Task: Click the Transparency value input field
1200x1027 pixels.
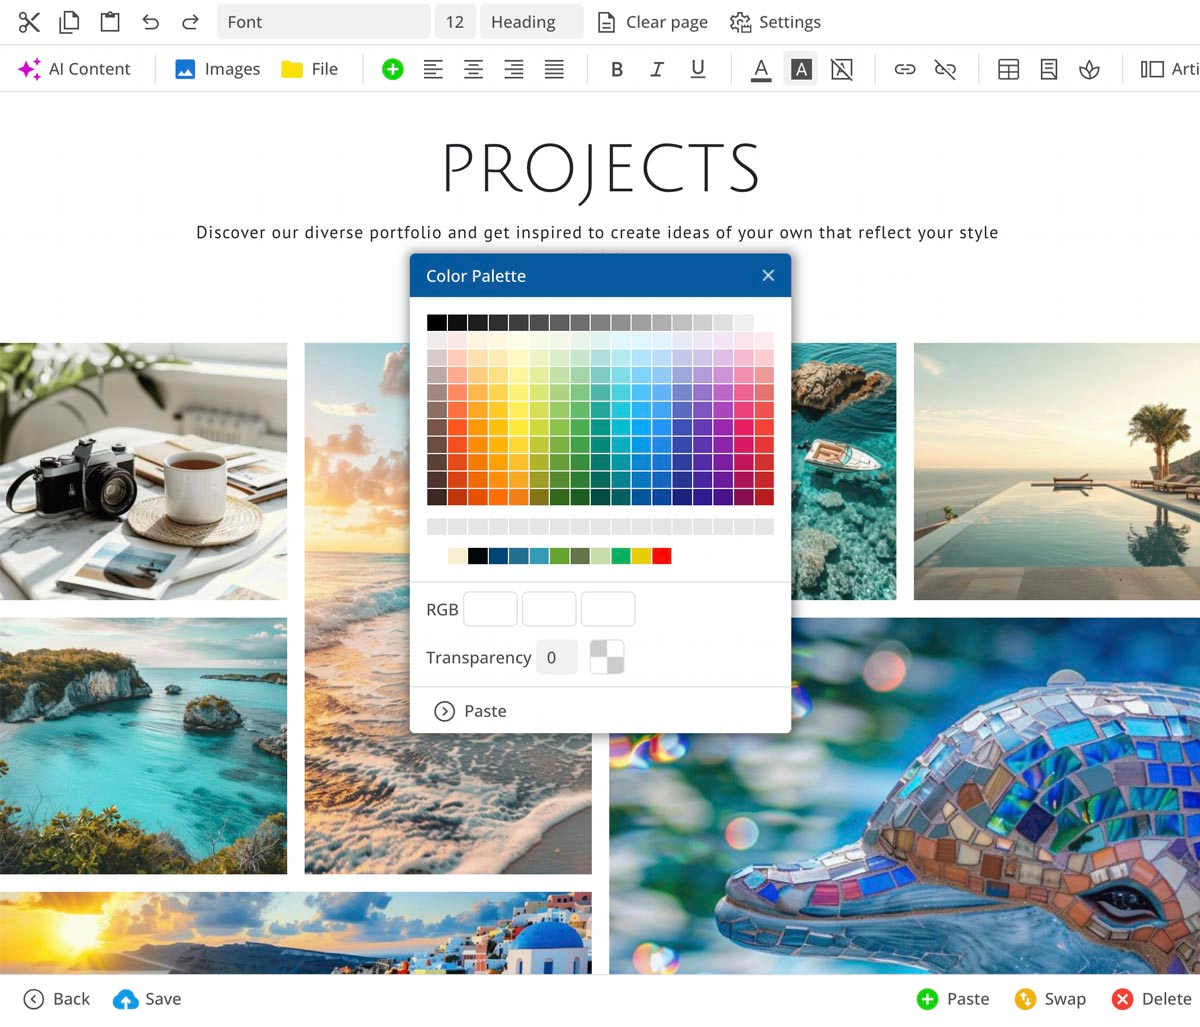Action: tap(556, 658)
